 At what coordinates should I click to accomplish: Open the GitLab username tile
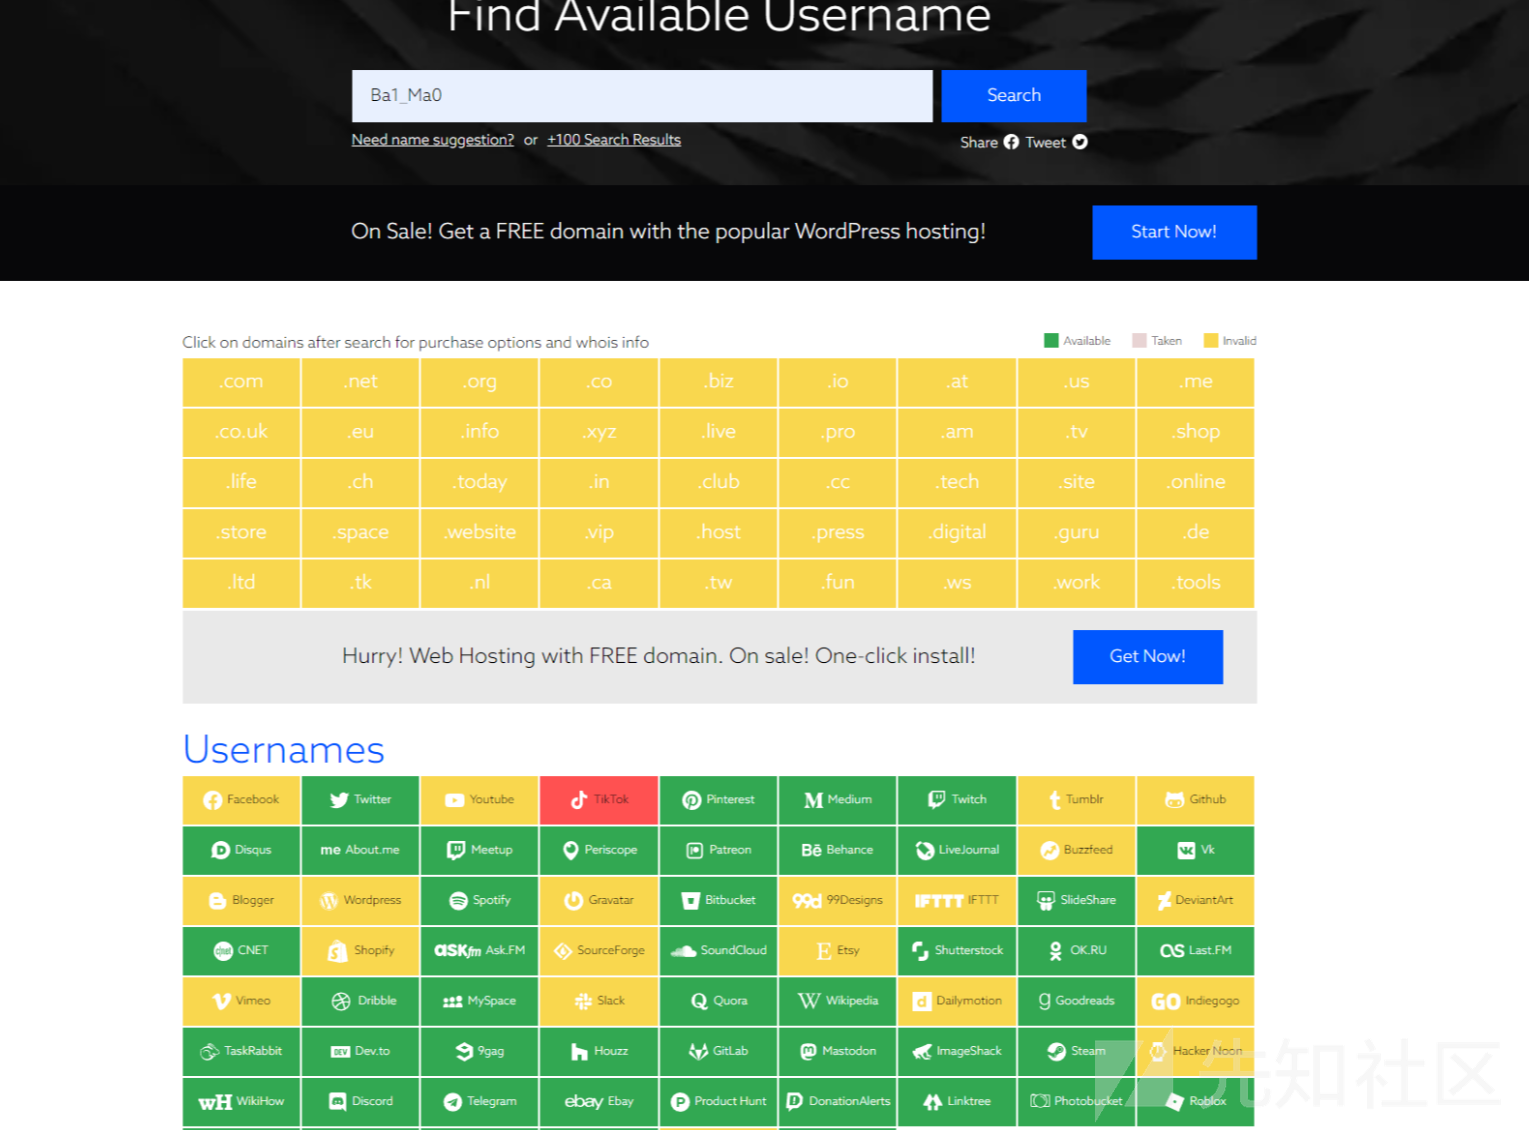point(719,1051)
